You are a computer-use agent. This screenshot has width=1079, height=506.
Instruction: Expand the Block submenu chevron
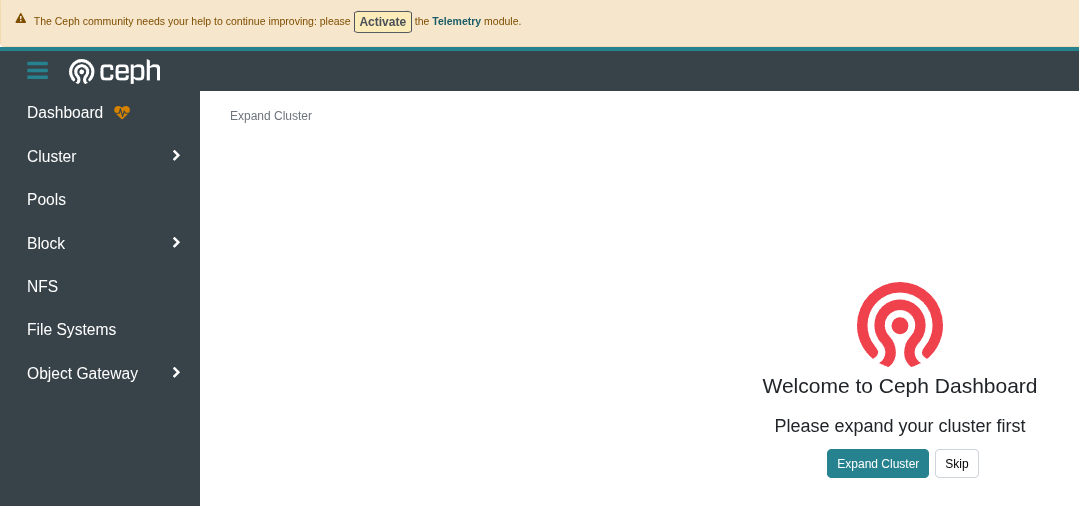[176, 242]
